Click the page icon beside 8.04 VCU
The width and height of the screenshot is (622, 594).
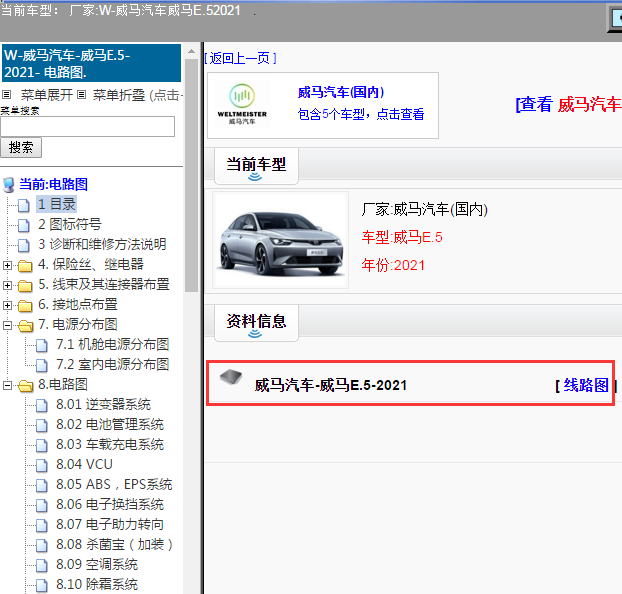click(x=42, y=465)
